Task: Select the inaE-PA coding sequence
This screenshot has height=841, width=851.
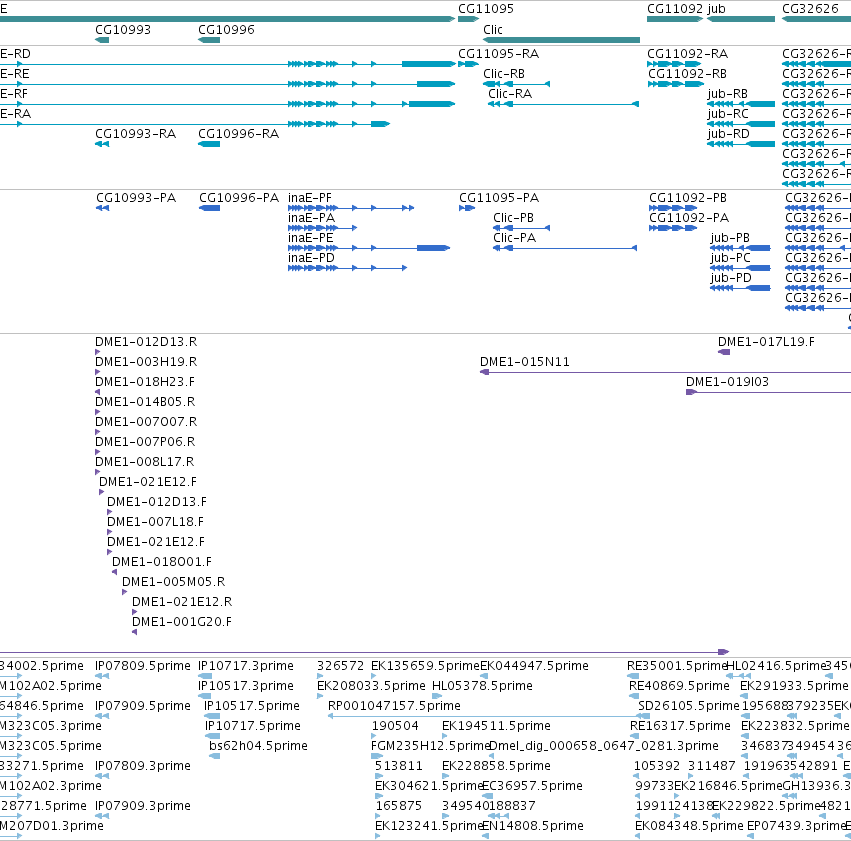Action: tap(322, 228)
